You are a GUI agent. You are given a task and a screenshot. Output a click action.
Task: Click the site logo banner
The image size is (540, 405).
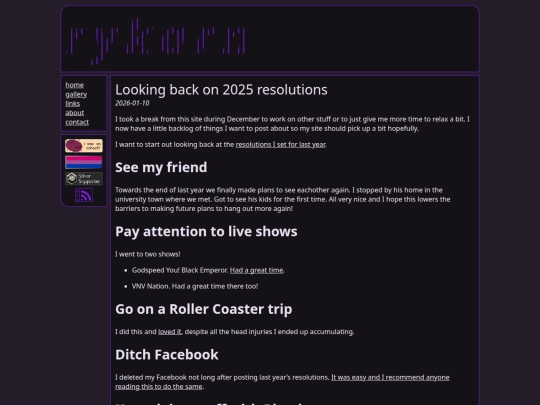pyautogui.click(x=156, y=41)
